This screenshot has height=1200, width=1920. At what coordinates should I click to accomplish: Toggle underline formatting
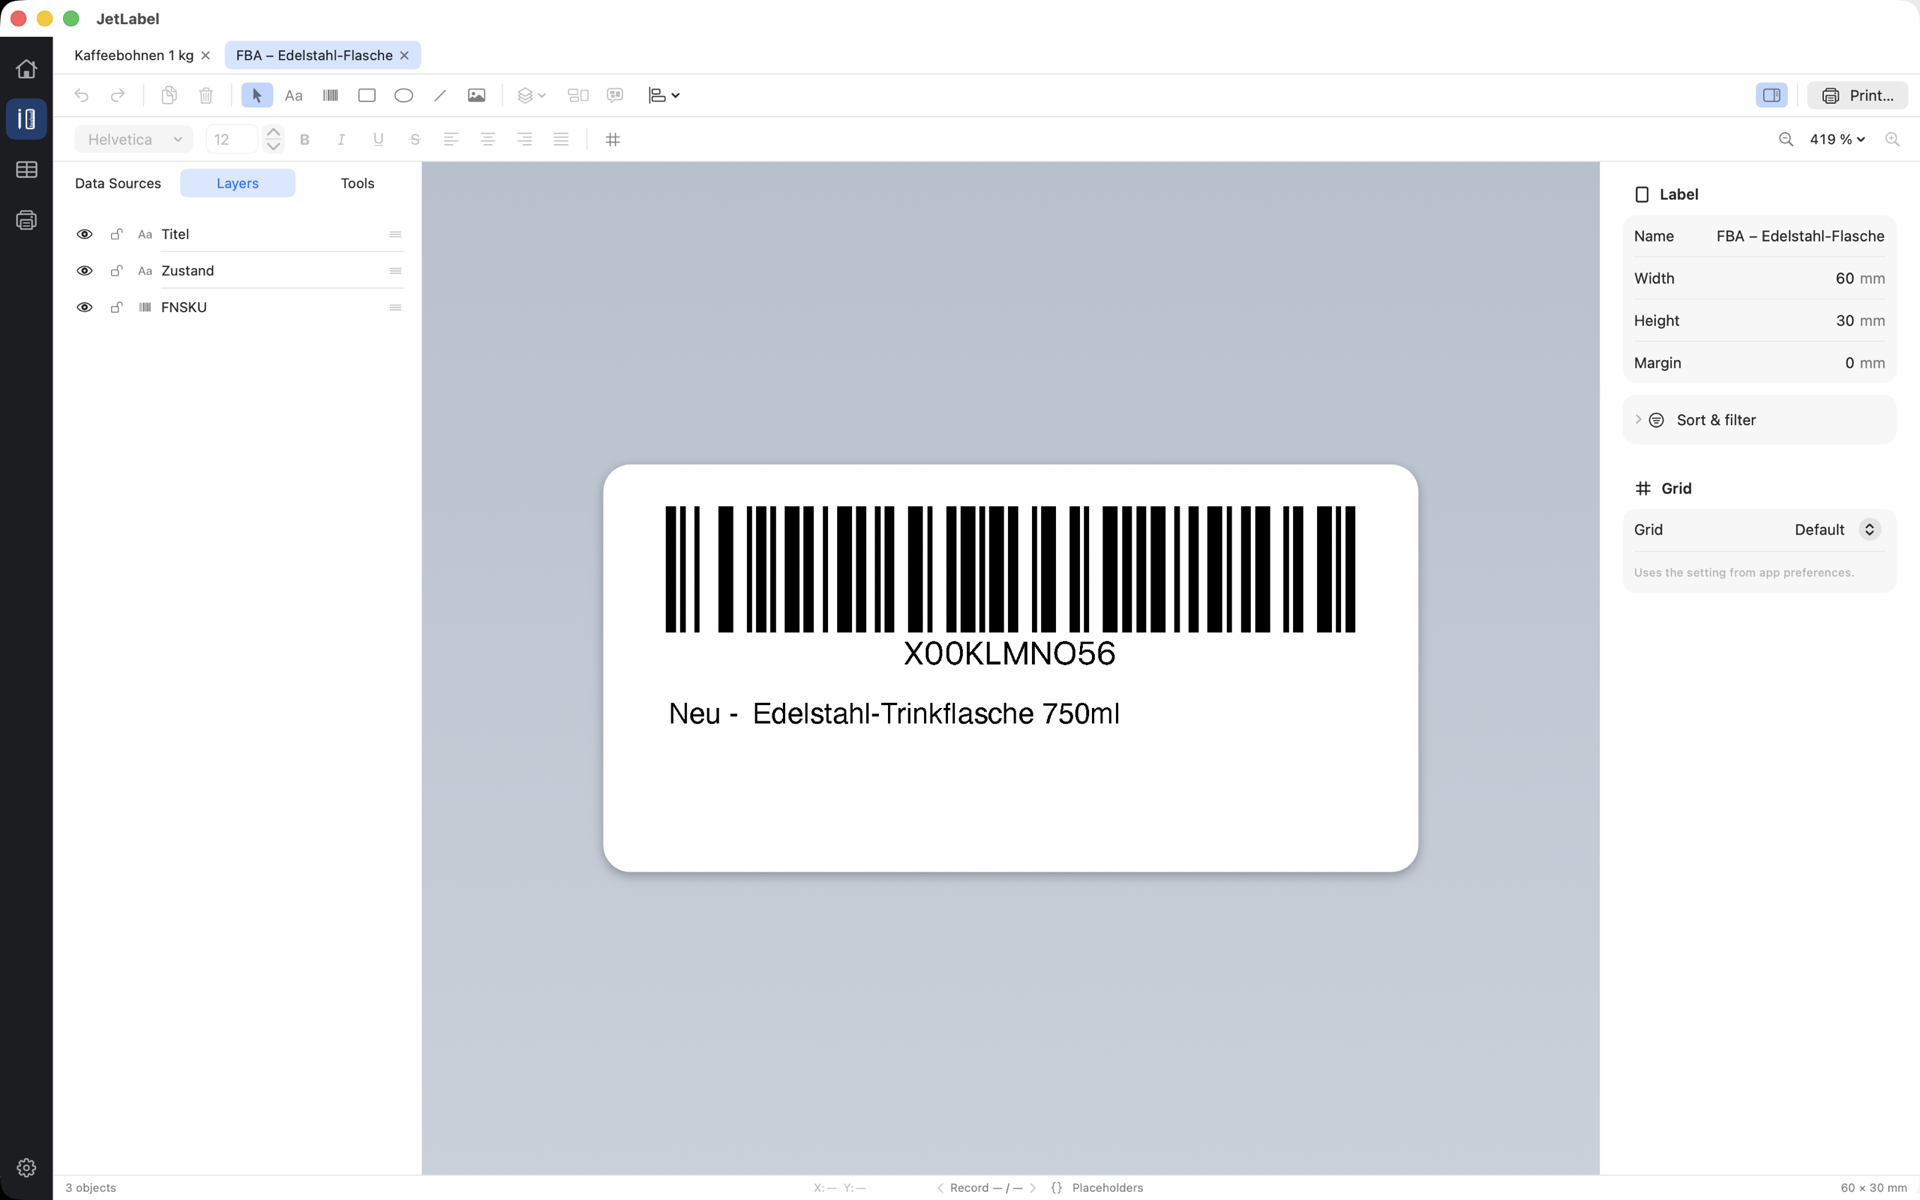(x=378, y=139)
